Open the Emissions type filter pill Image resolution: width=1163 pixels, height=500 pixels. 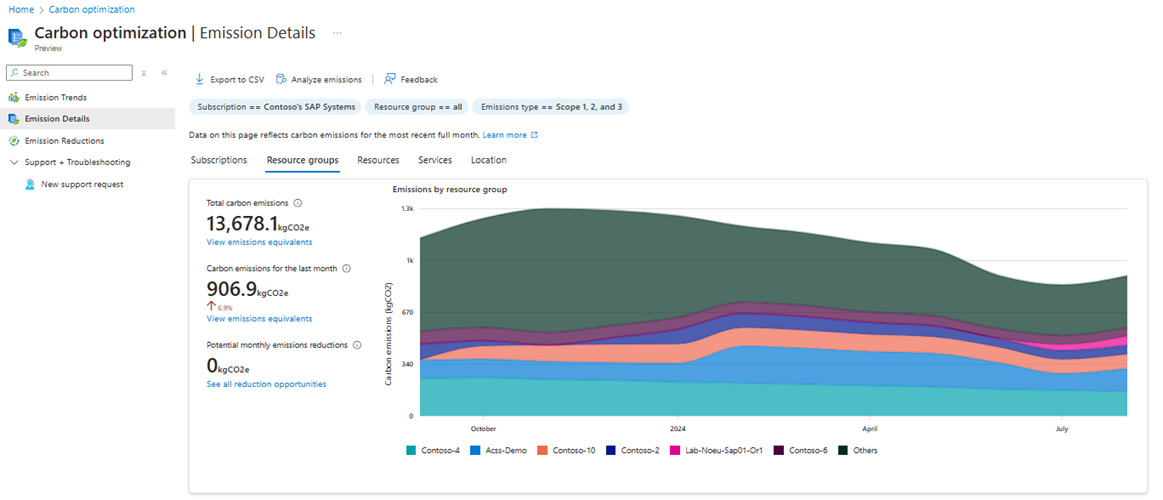(x=551, y=107)
